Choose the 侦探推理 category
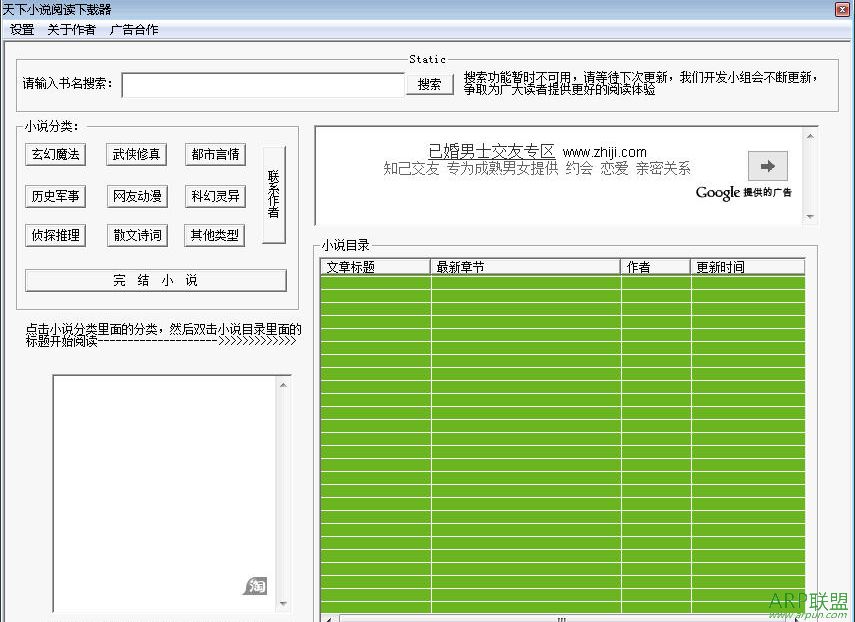 [x=55, y=236]
